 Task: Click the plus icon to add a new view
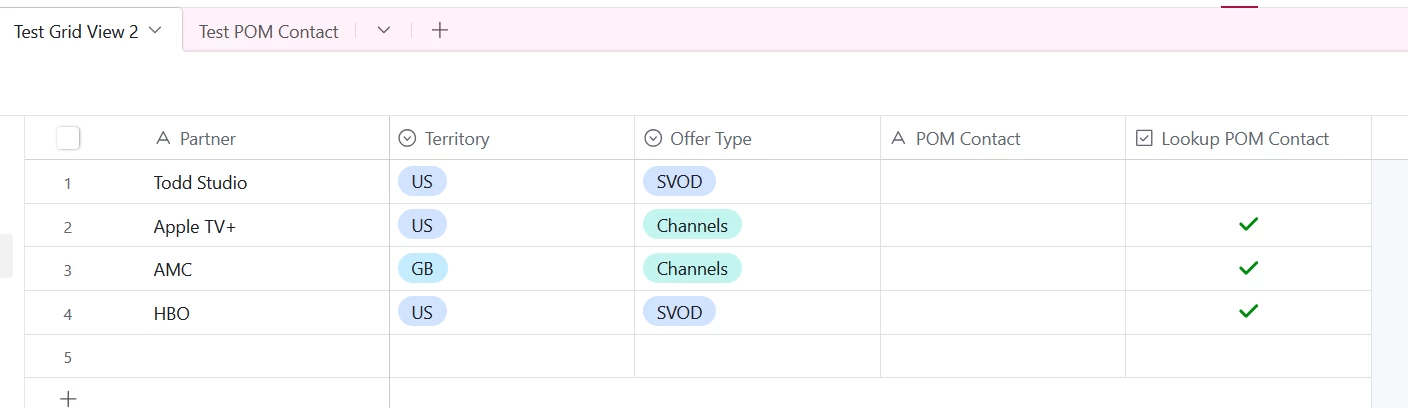pyautogui.click(x=440, y=30)
